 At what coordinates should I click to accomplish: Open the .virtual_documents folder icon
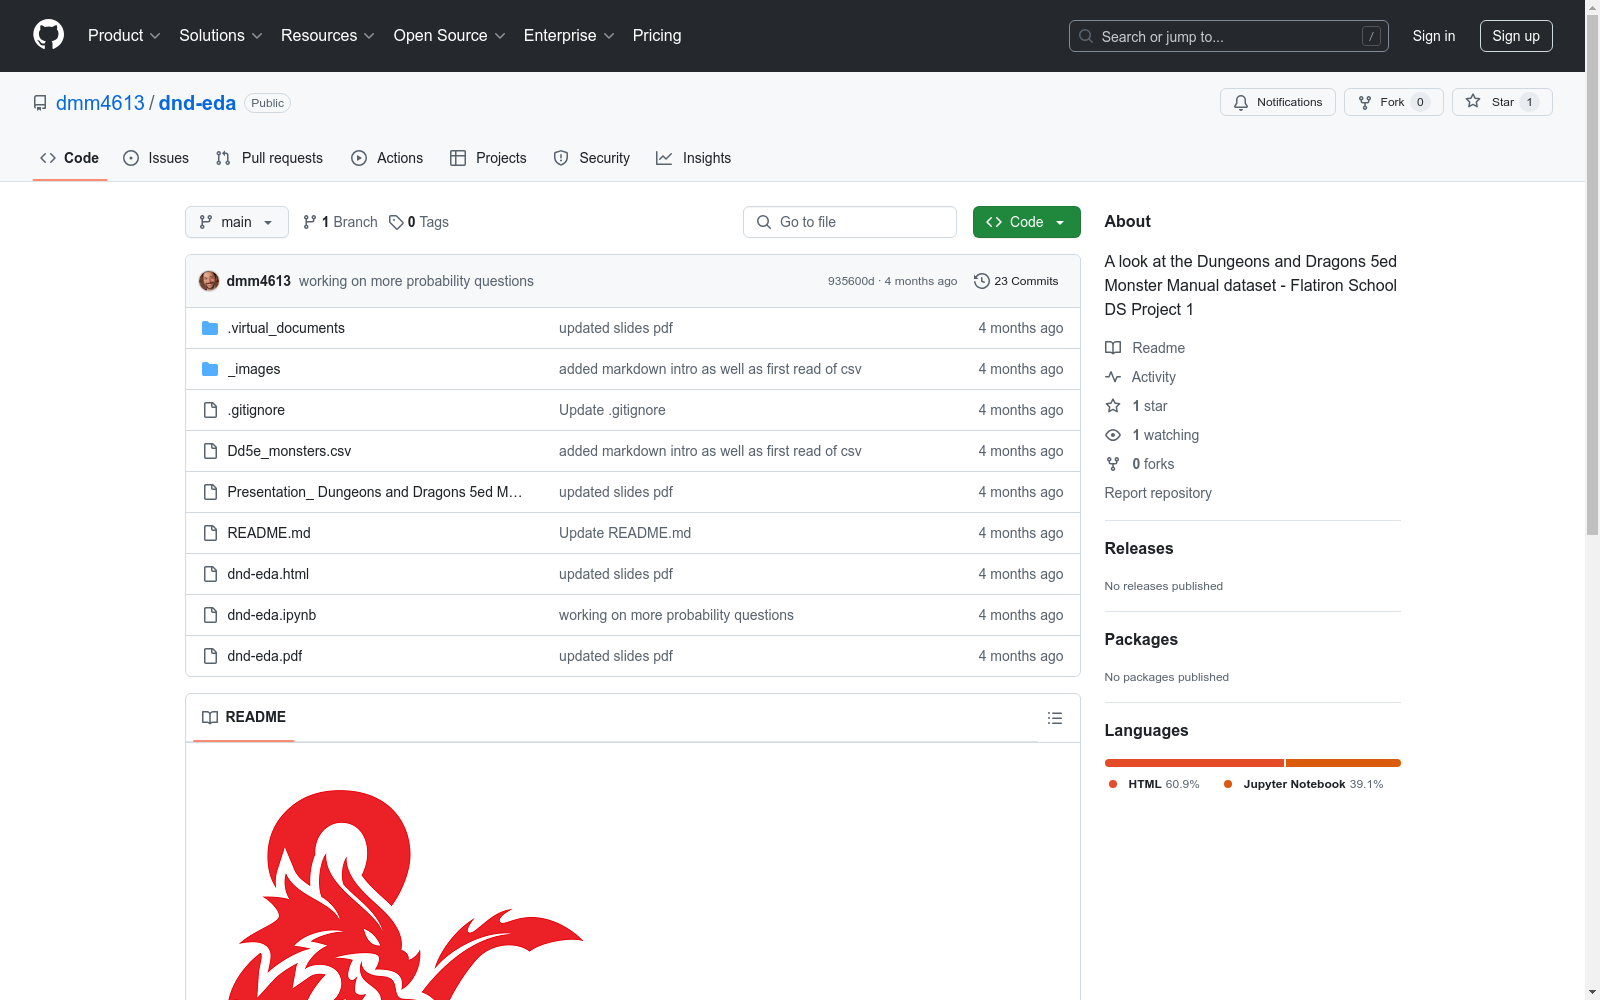(x=210, y=328)
